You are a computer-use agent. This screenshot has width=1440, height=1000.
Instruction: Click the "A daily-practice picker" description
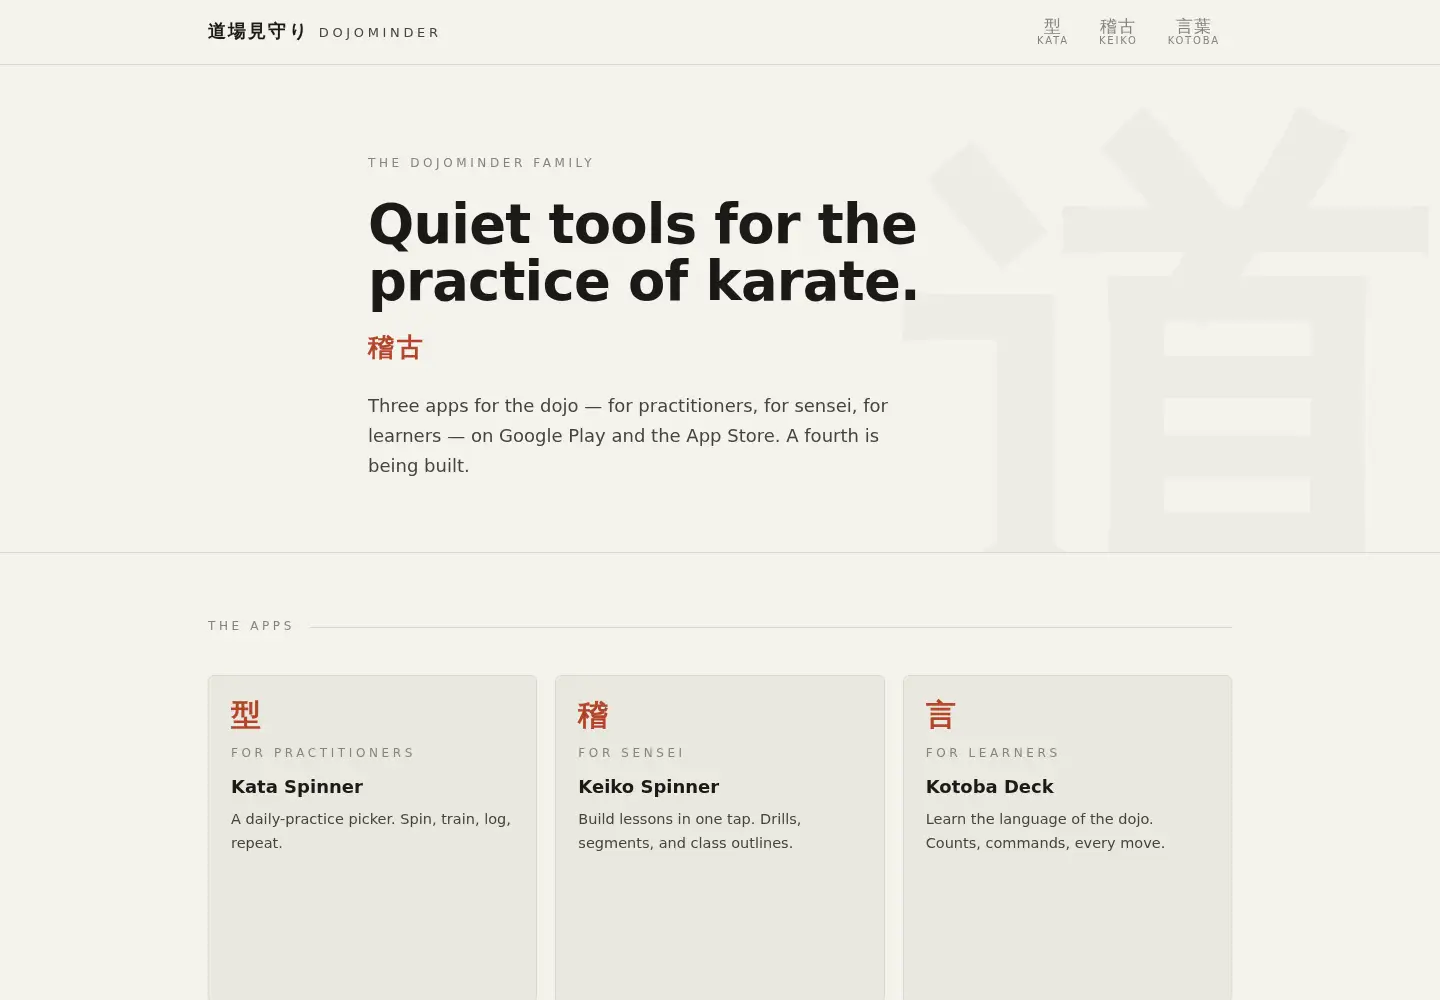pos(371,831)
